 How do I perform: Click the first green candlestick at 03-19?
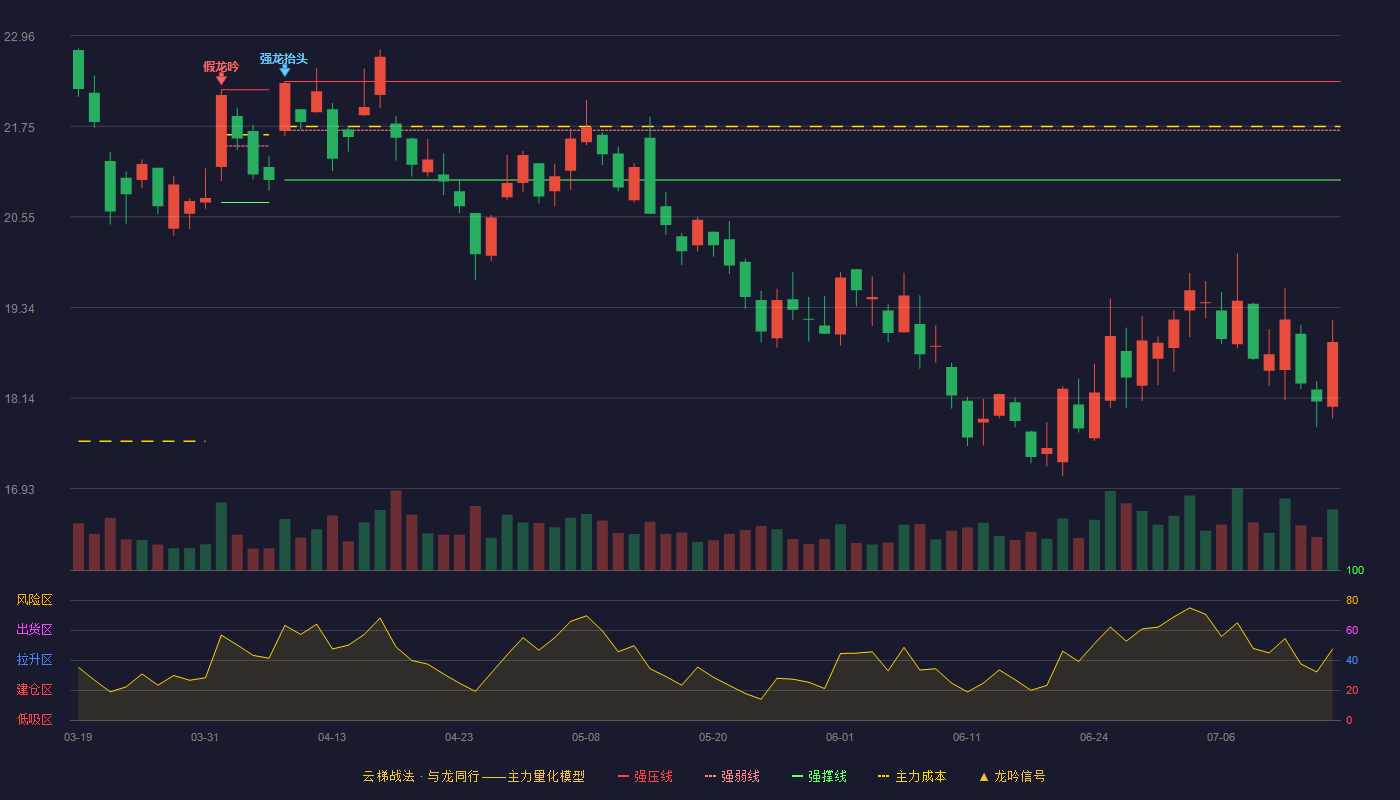[78, 70]
